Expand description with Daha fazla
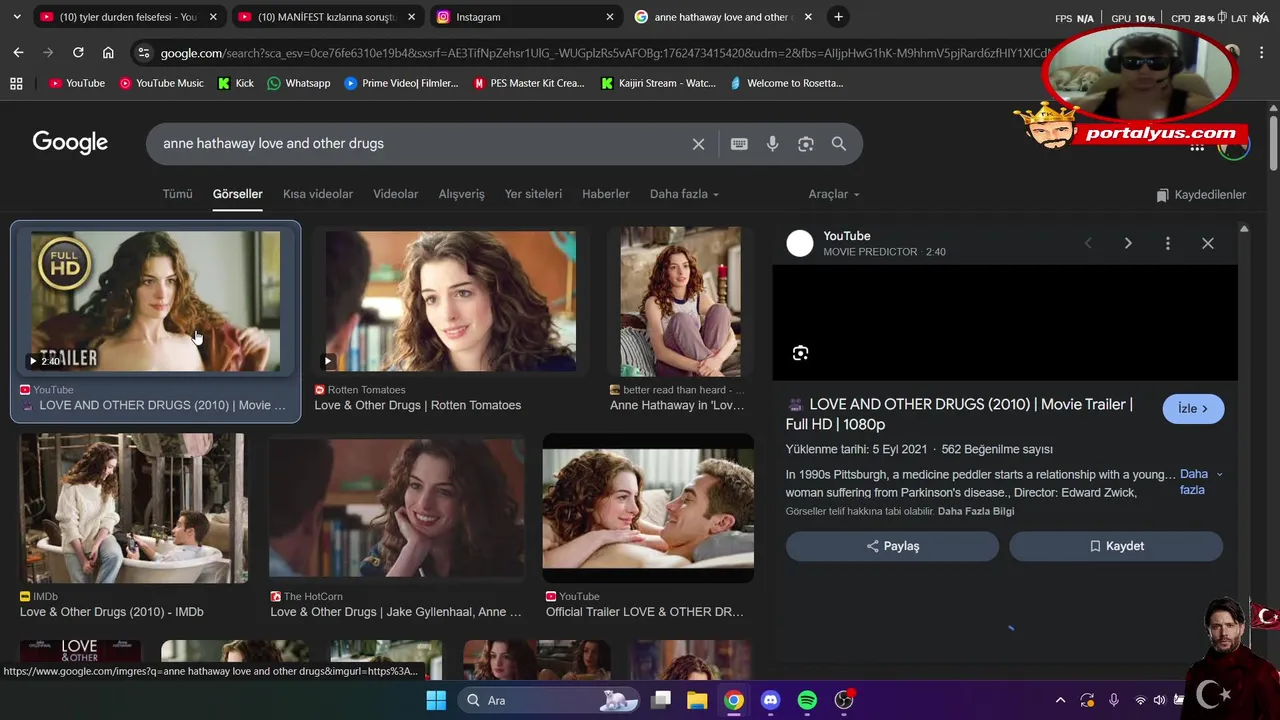Image resolution: width=1280 pixels, height=720 pixels. pos(1199,482)
